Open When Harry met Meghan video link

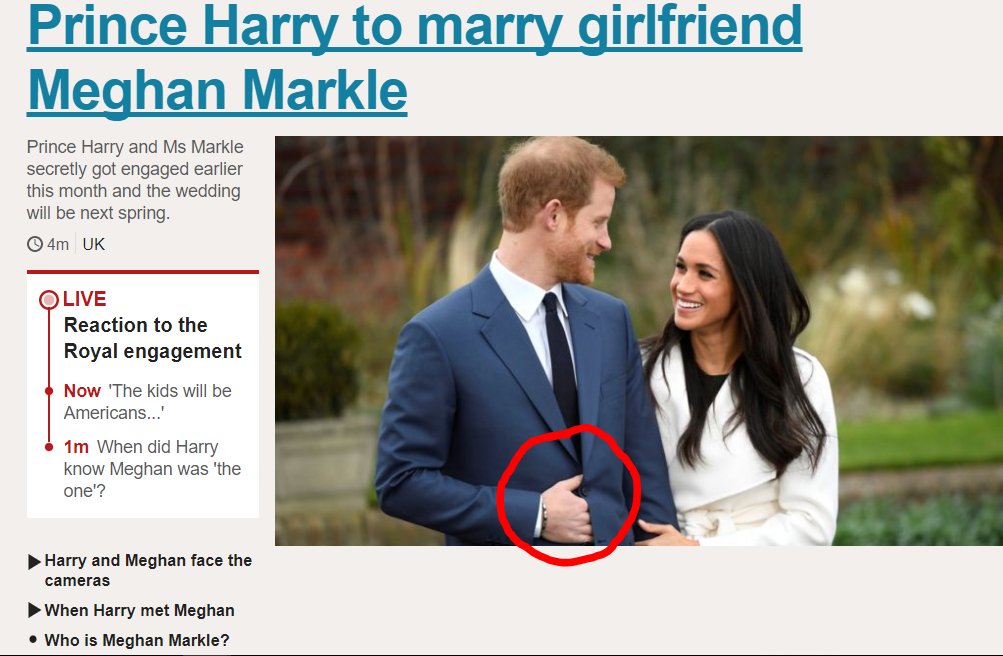click(x=139, y=611)
